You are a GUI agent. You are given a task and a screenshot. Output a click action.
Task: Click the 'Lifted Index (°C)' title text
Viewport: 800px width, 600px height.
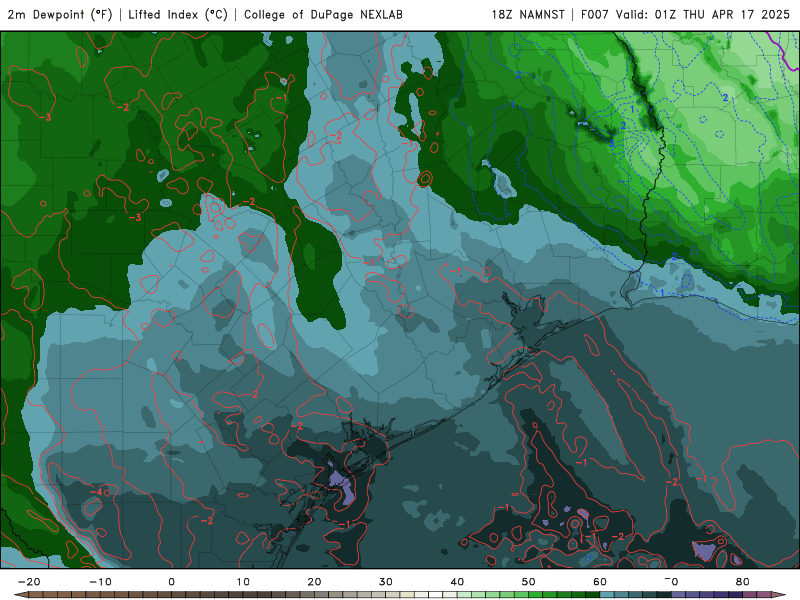point(178,15)
